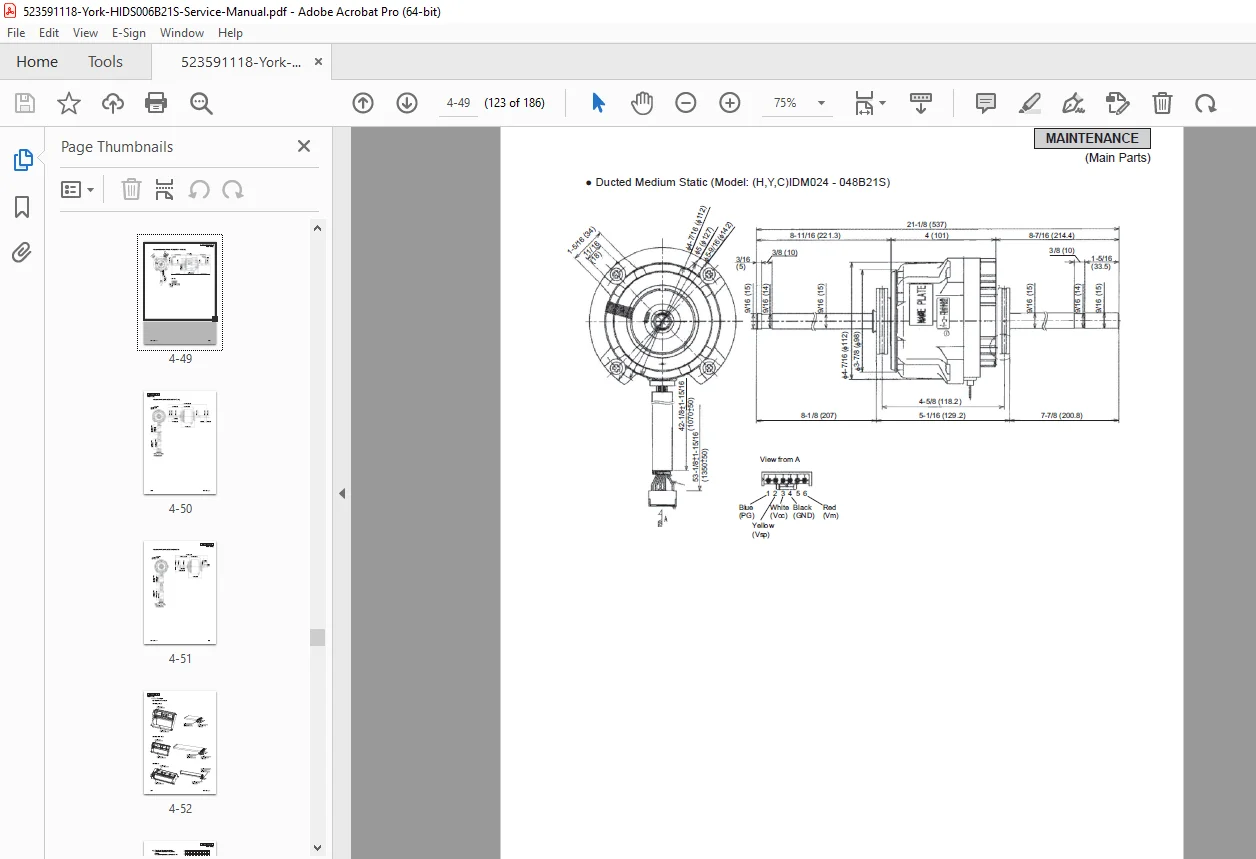Go to previous page arrow
Image resolution: width=1256 pixels, height=859 pixels.
pyautogui.click(x=363, y=103)
